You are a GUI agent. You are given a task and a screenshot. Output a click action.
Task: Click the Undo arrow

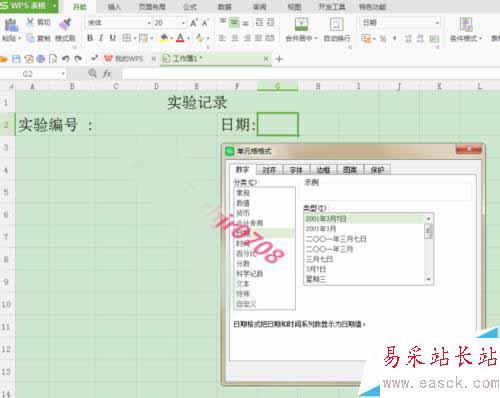[66, 59]
